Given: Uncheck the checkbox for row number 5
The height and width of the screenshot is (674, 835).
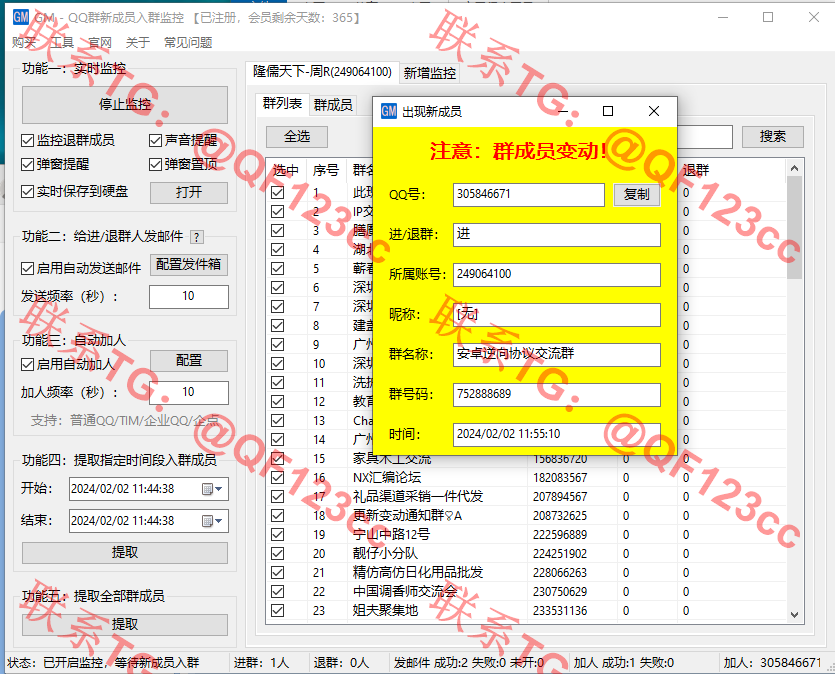Looking at the screenshot, I should click(x=277, y=269).
